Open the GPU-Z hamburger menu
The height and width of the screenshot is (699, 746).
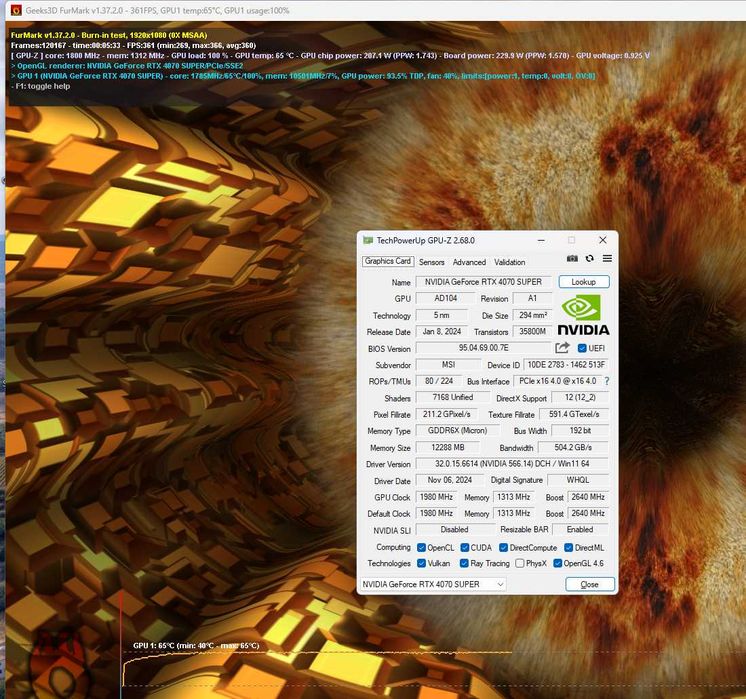coord(607,258)
